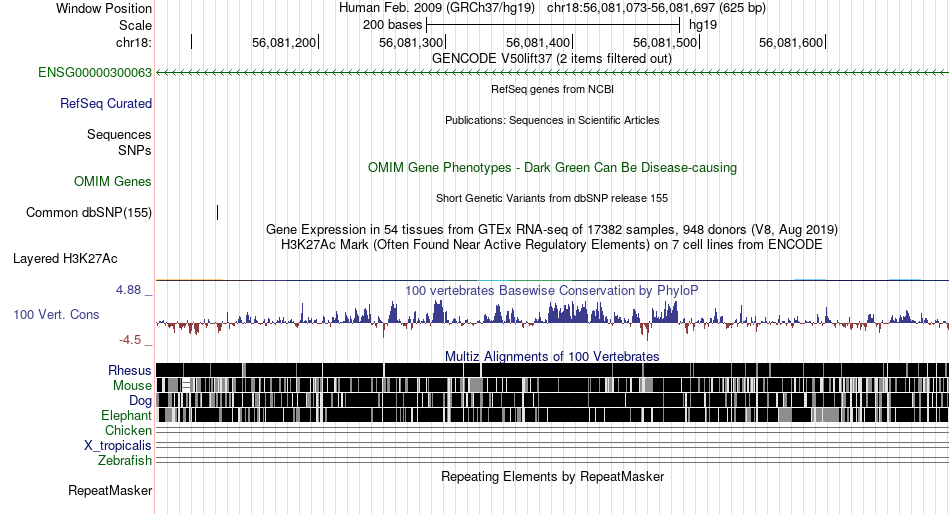Click the Dog alignment row label

click(140, 401)
